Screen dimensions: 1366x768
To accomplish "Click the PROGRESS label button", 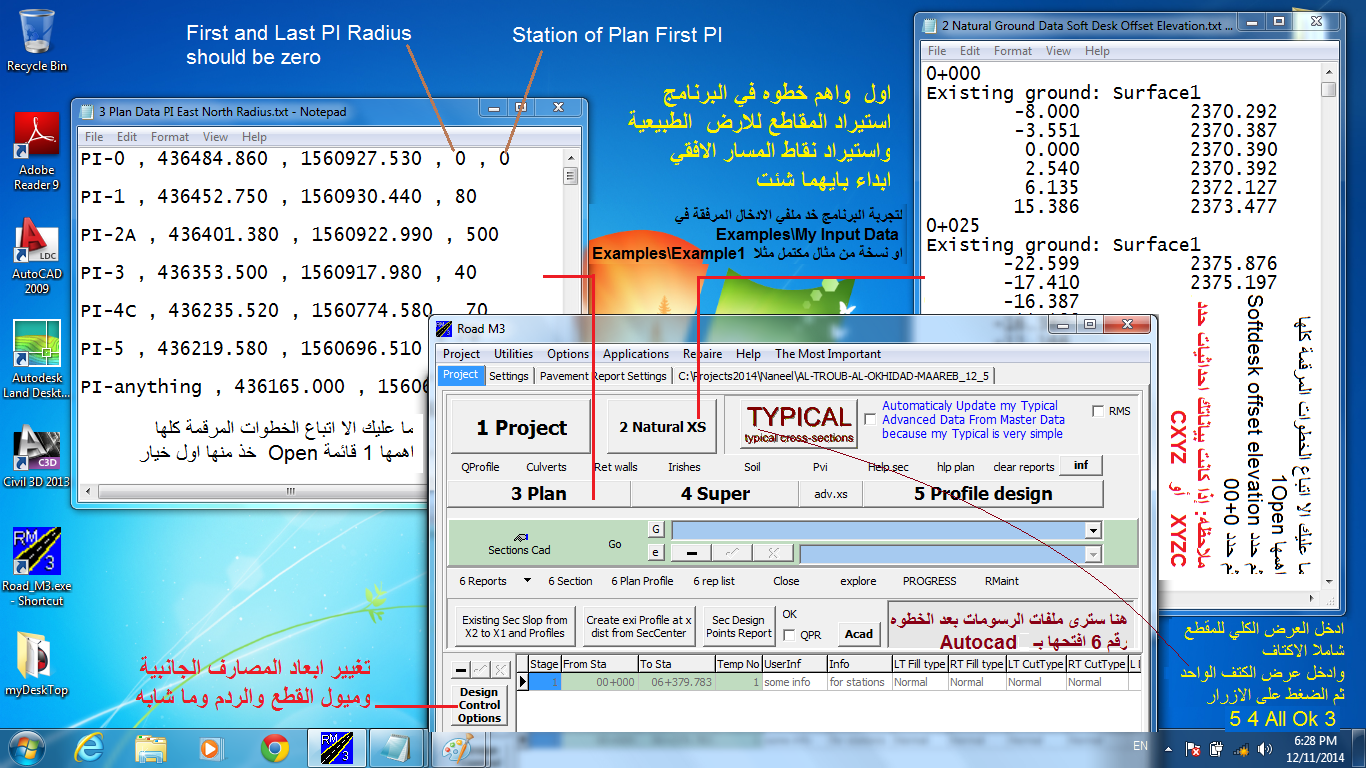I will coord(929,581).
